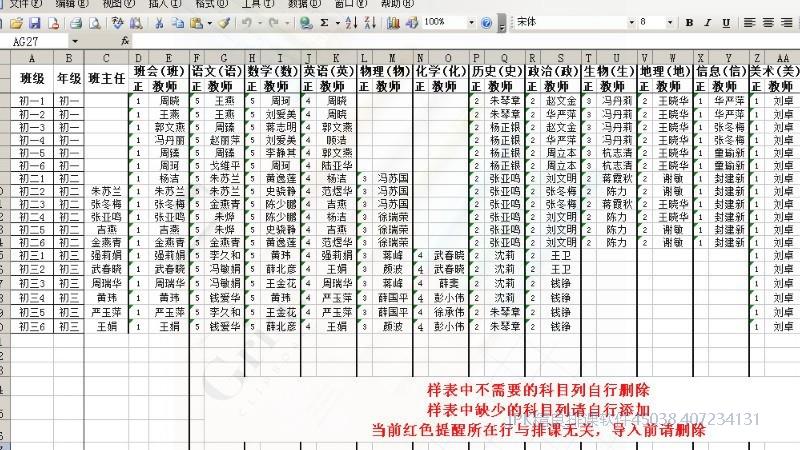The image size is (800, 450).
Task: Open the Chart Wizard icon
Action: point(393,23)
